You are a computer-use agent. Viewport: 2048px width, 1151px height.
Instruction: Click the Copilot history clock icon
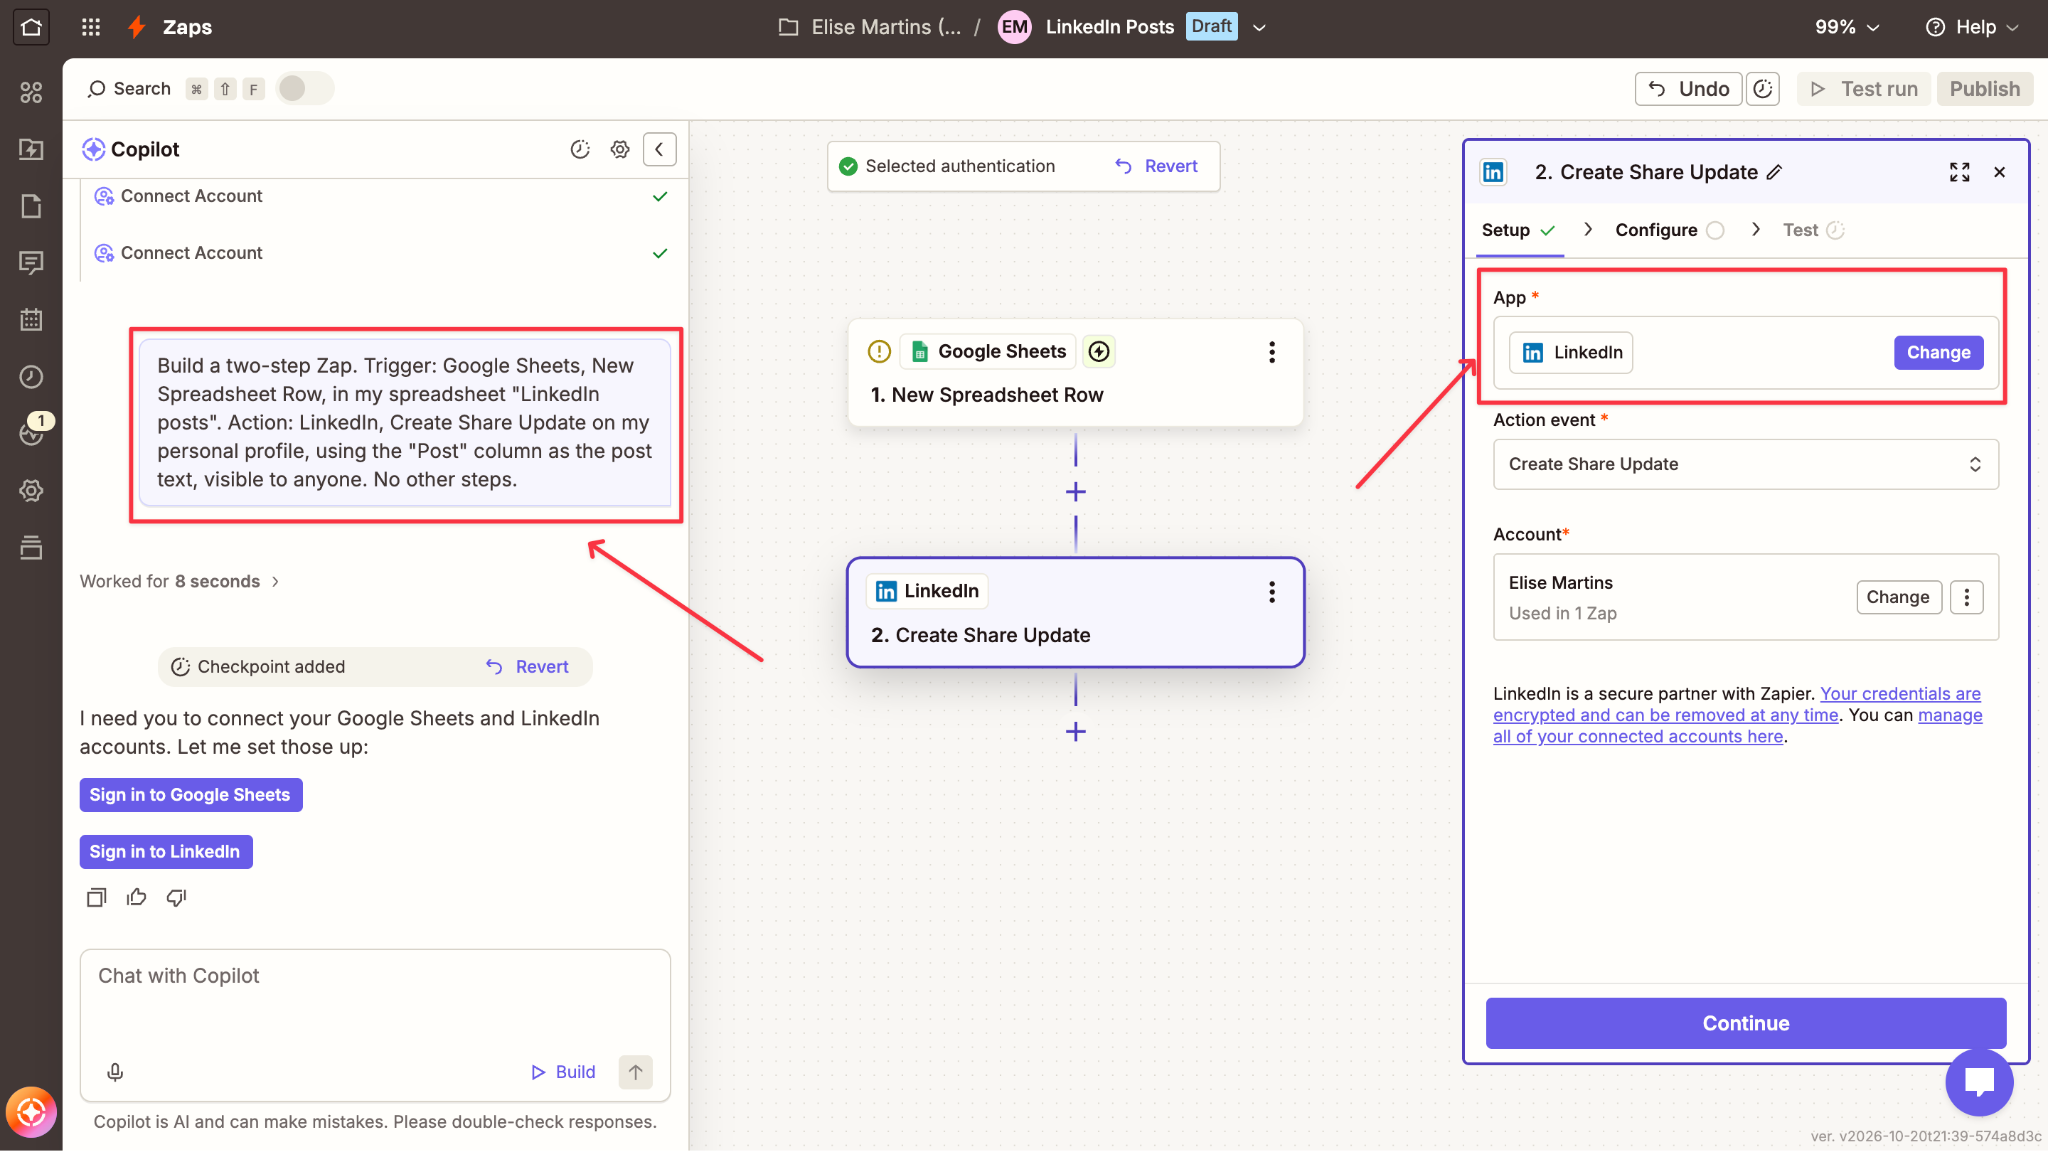pyautogui.click(x=580, y=149)
